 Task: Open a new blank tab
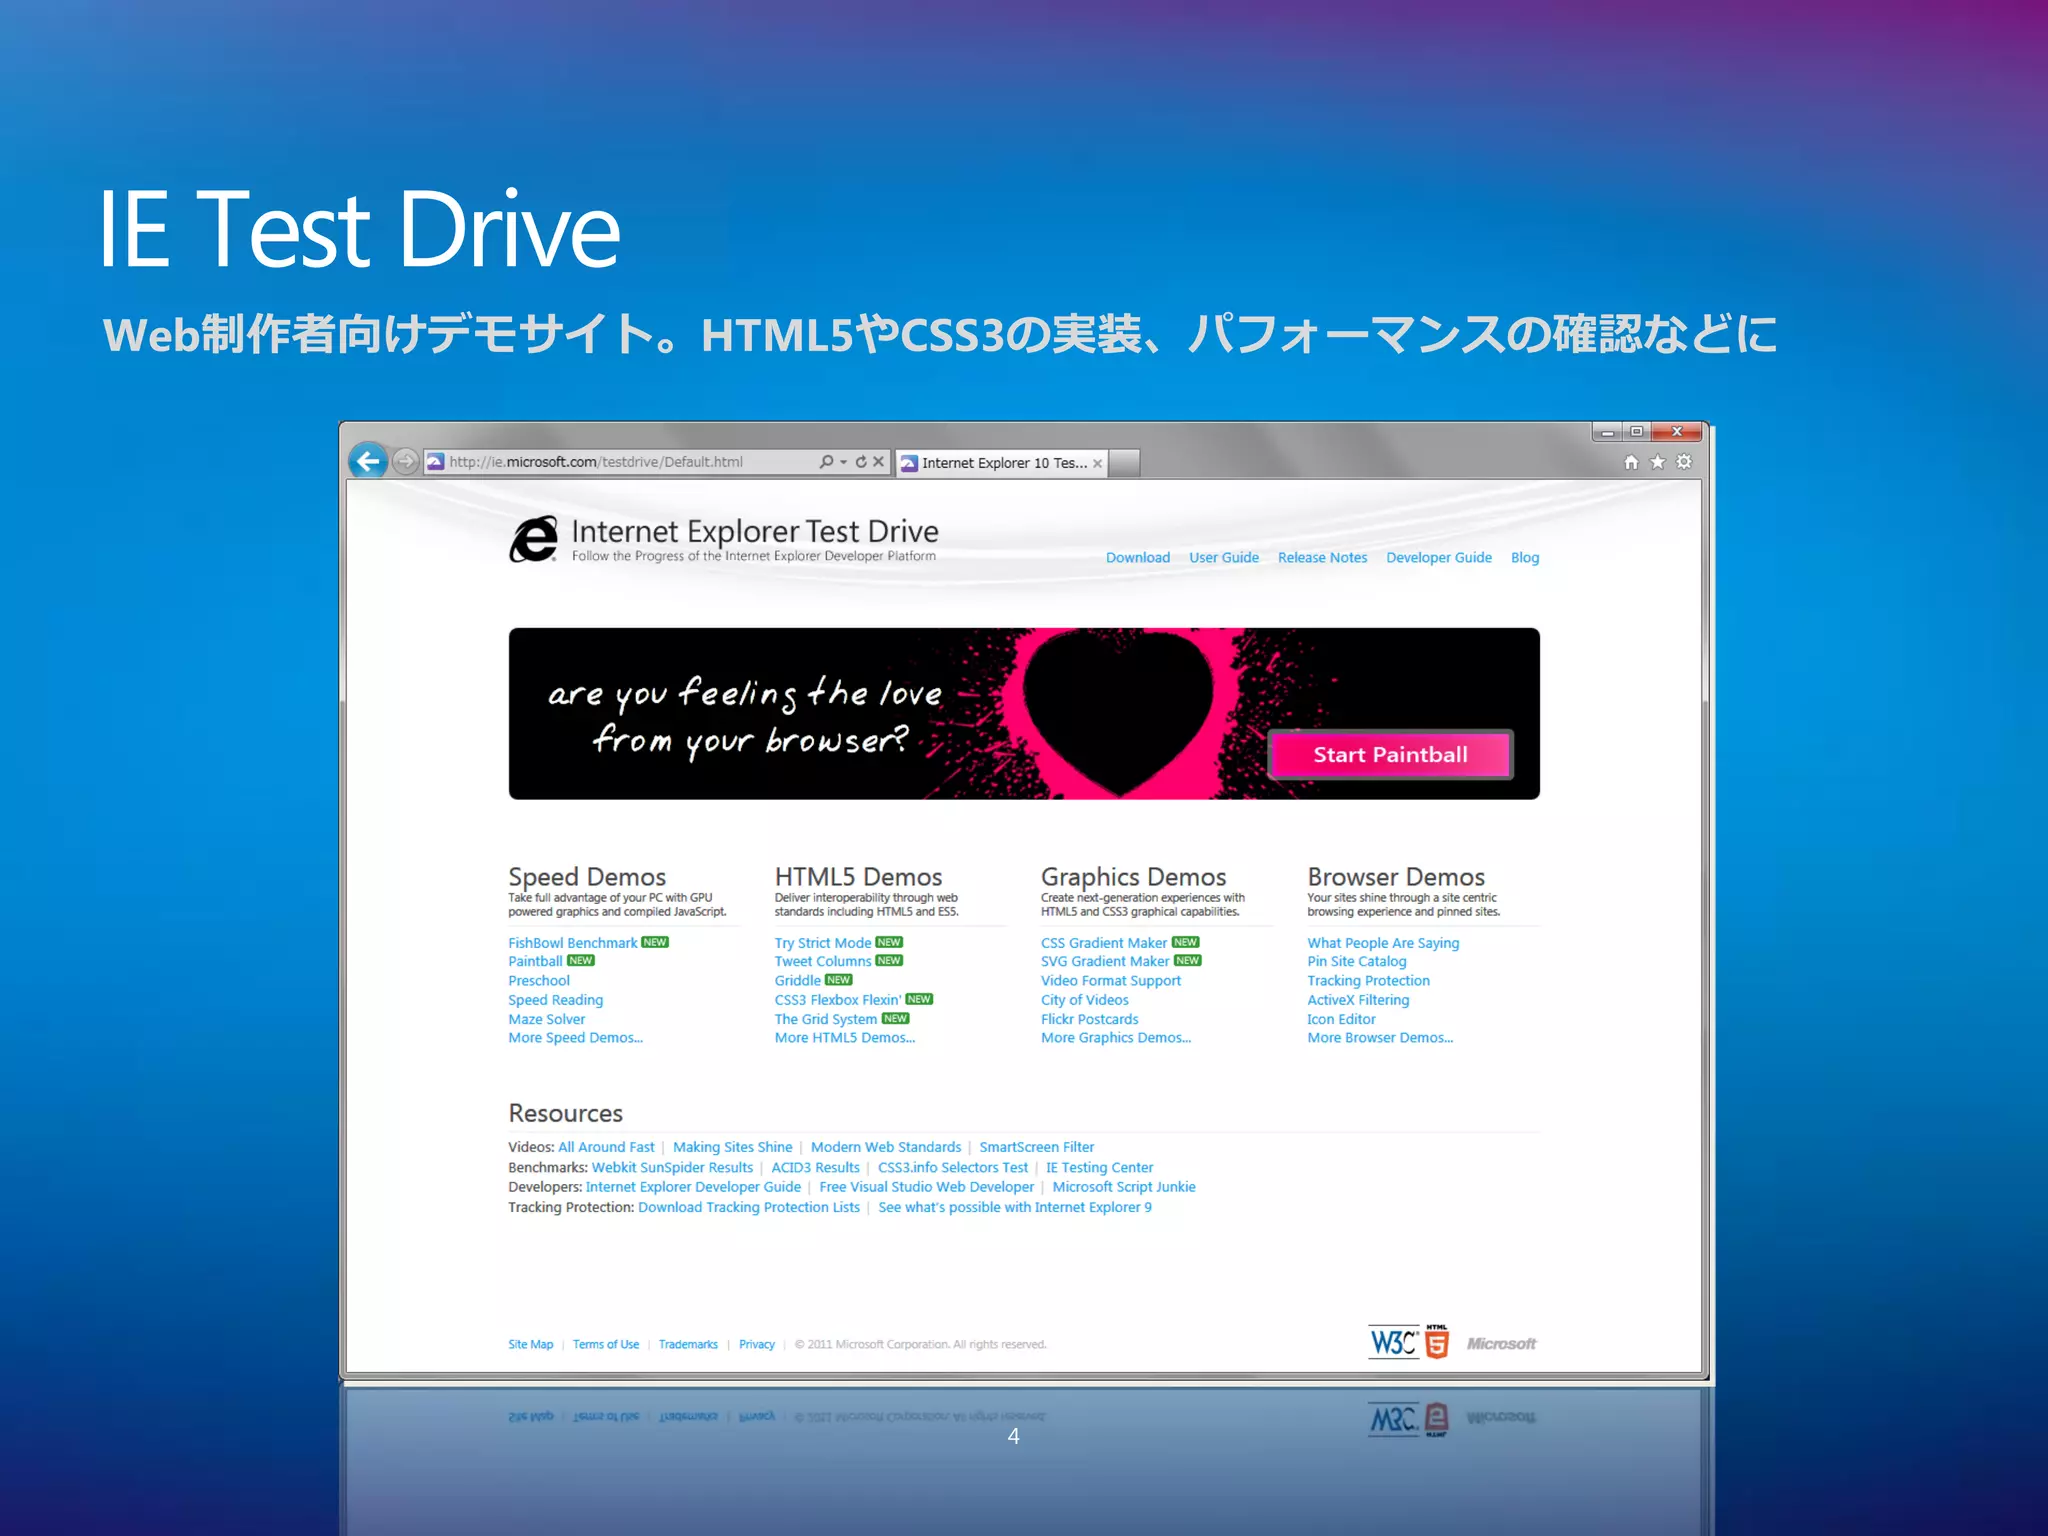click(1125, 463)
